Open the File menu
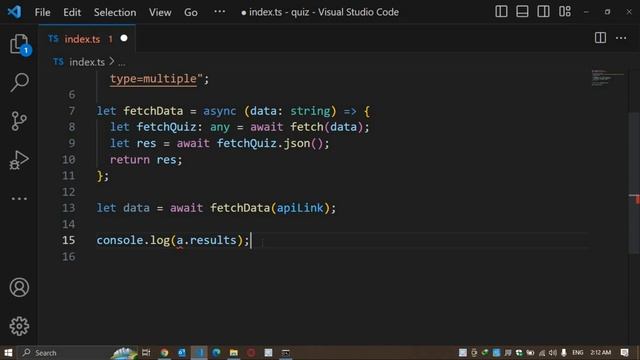This screenshot has height=360, width=640. pyautogui.click(x=42, y=12)
